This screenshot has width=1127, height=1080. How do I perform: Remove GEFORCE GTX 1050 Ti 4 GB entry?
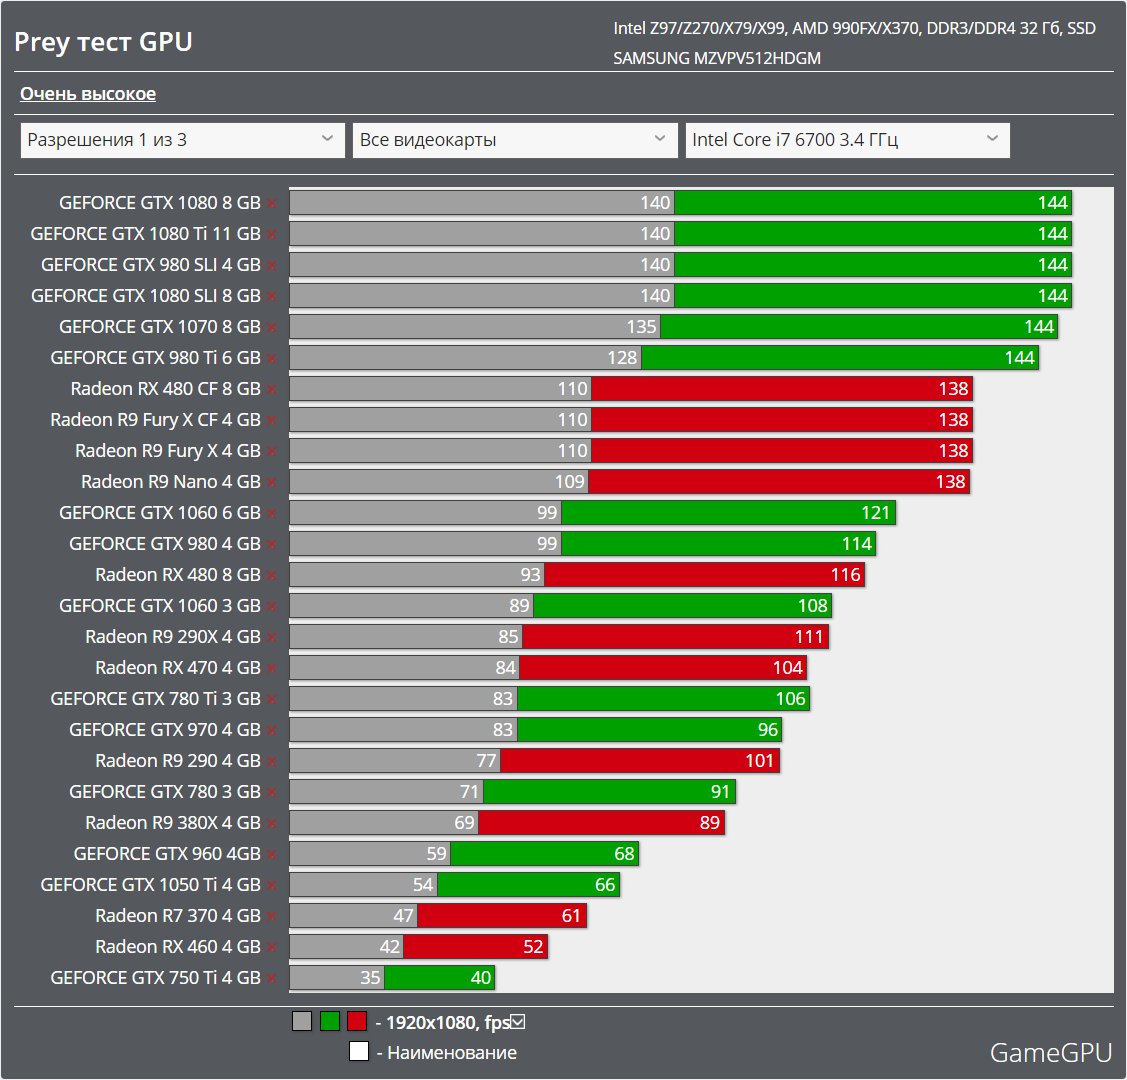[272, 885]
